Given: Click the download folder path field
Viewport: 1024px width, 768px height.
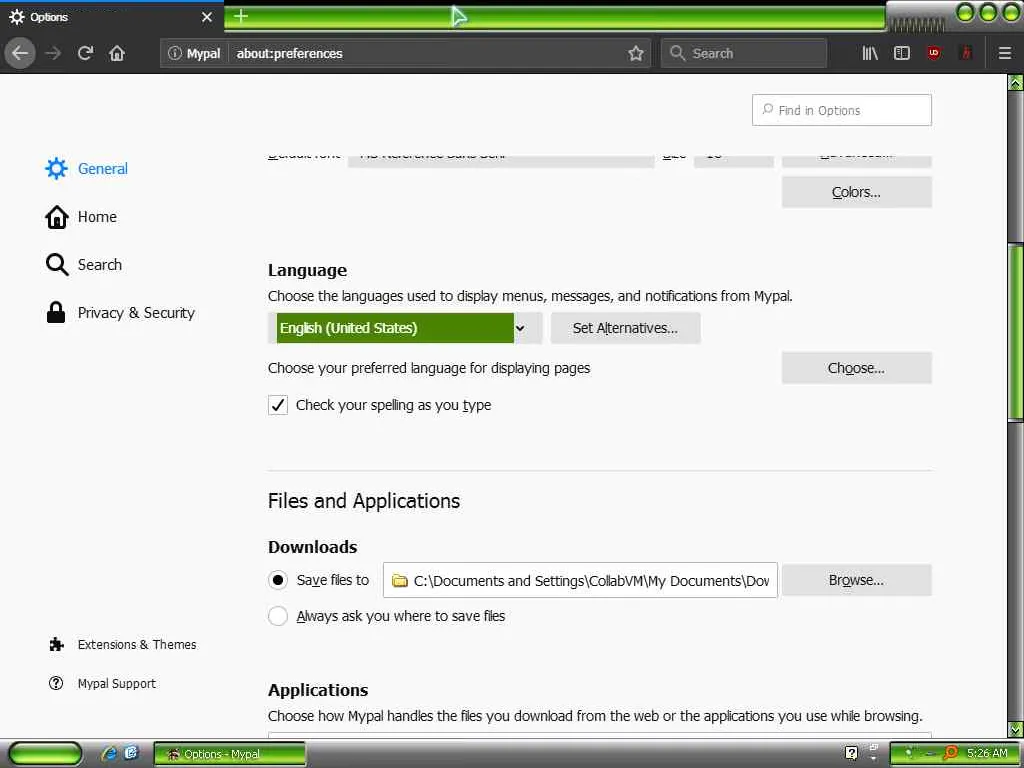Looking at the screenshot, I should pos(580,580).
